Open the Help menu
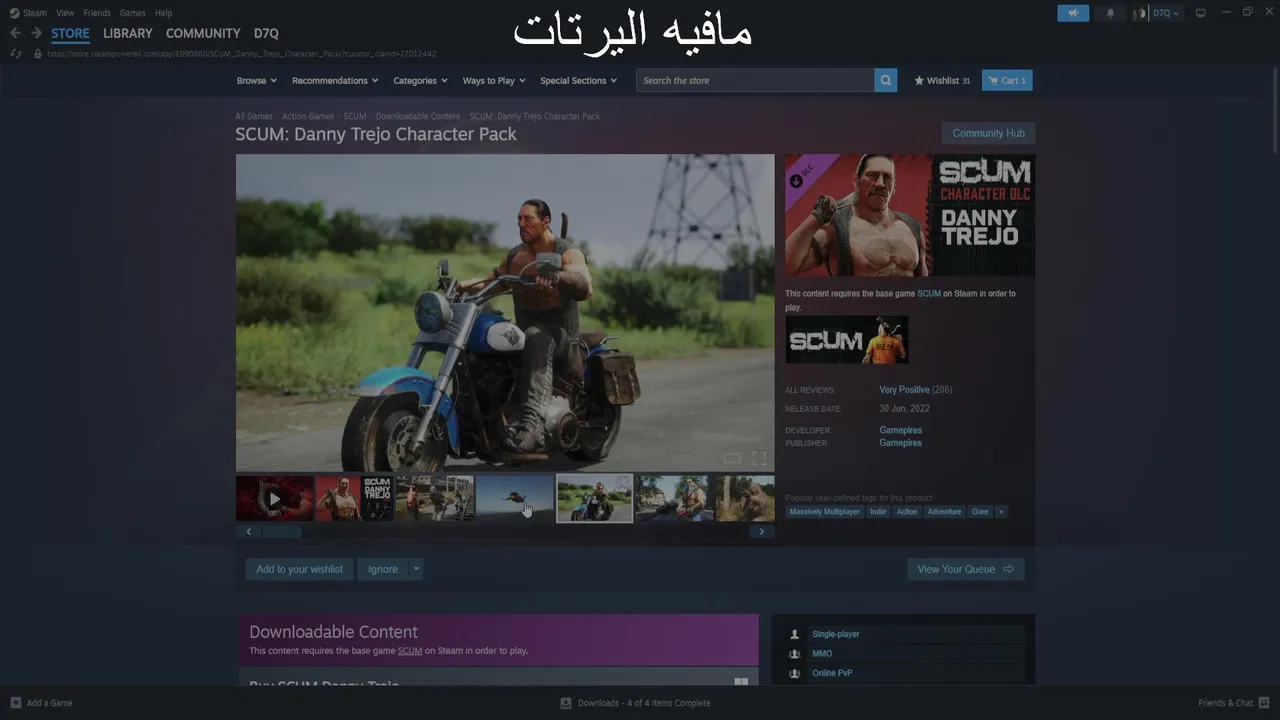 pos(163,13)
